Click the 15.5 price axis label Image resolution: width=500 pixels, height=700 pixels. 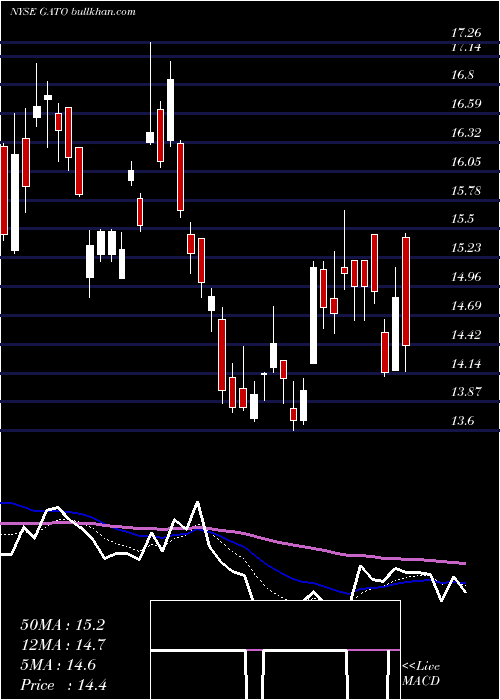pos(462,219)
